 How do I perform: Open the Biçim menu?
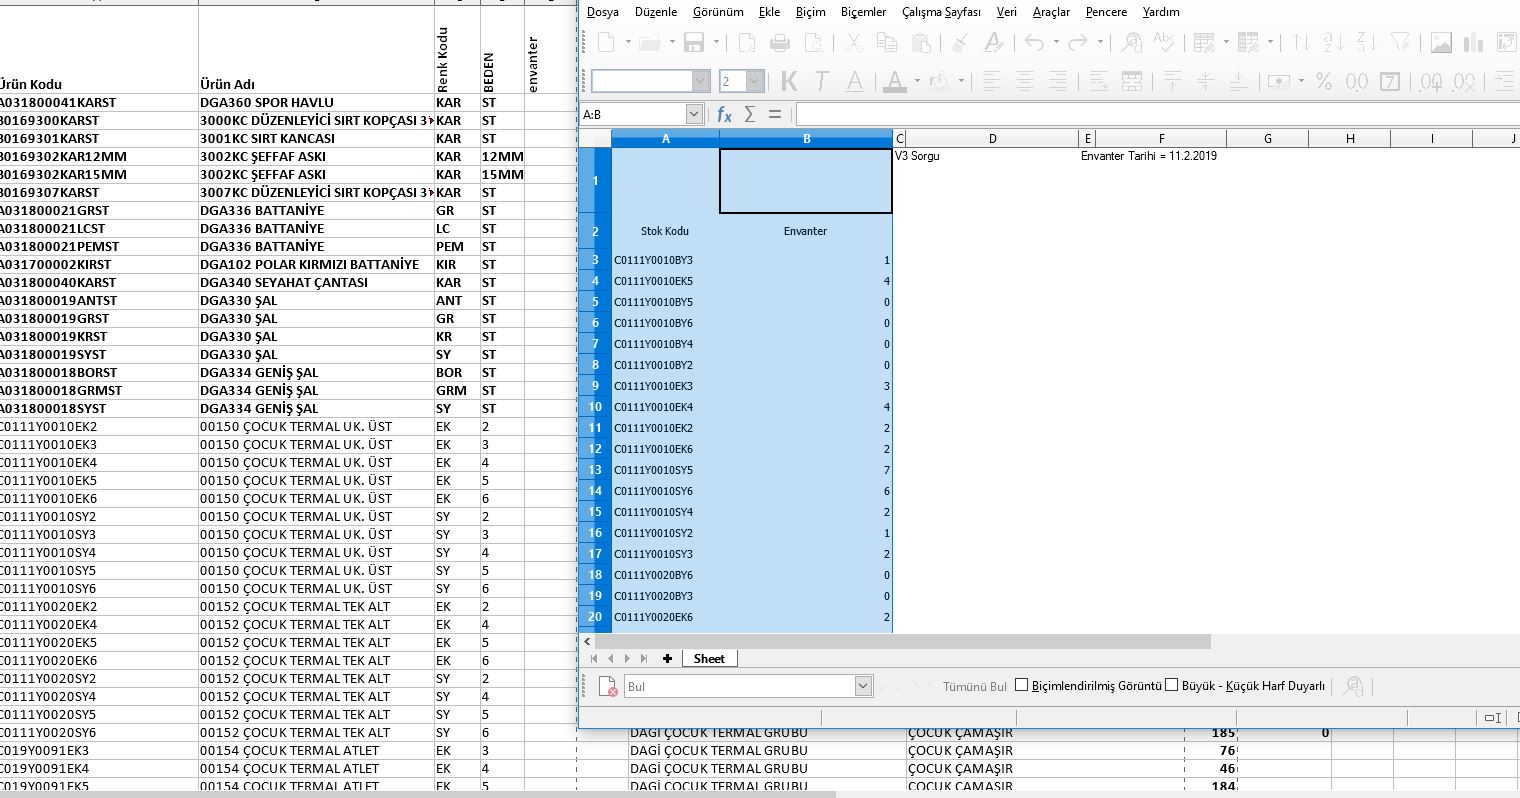tap(811, 12)
